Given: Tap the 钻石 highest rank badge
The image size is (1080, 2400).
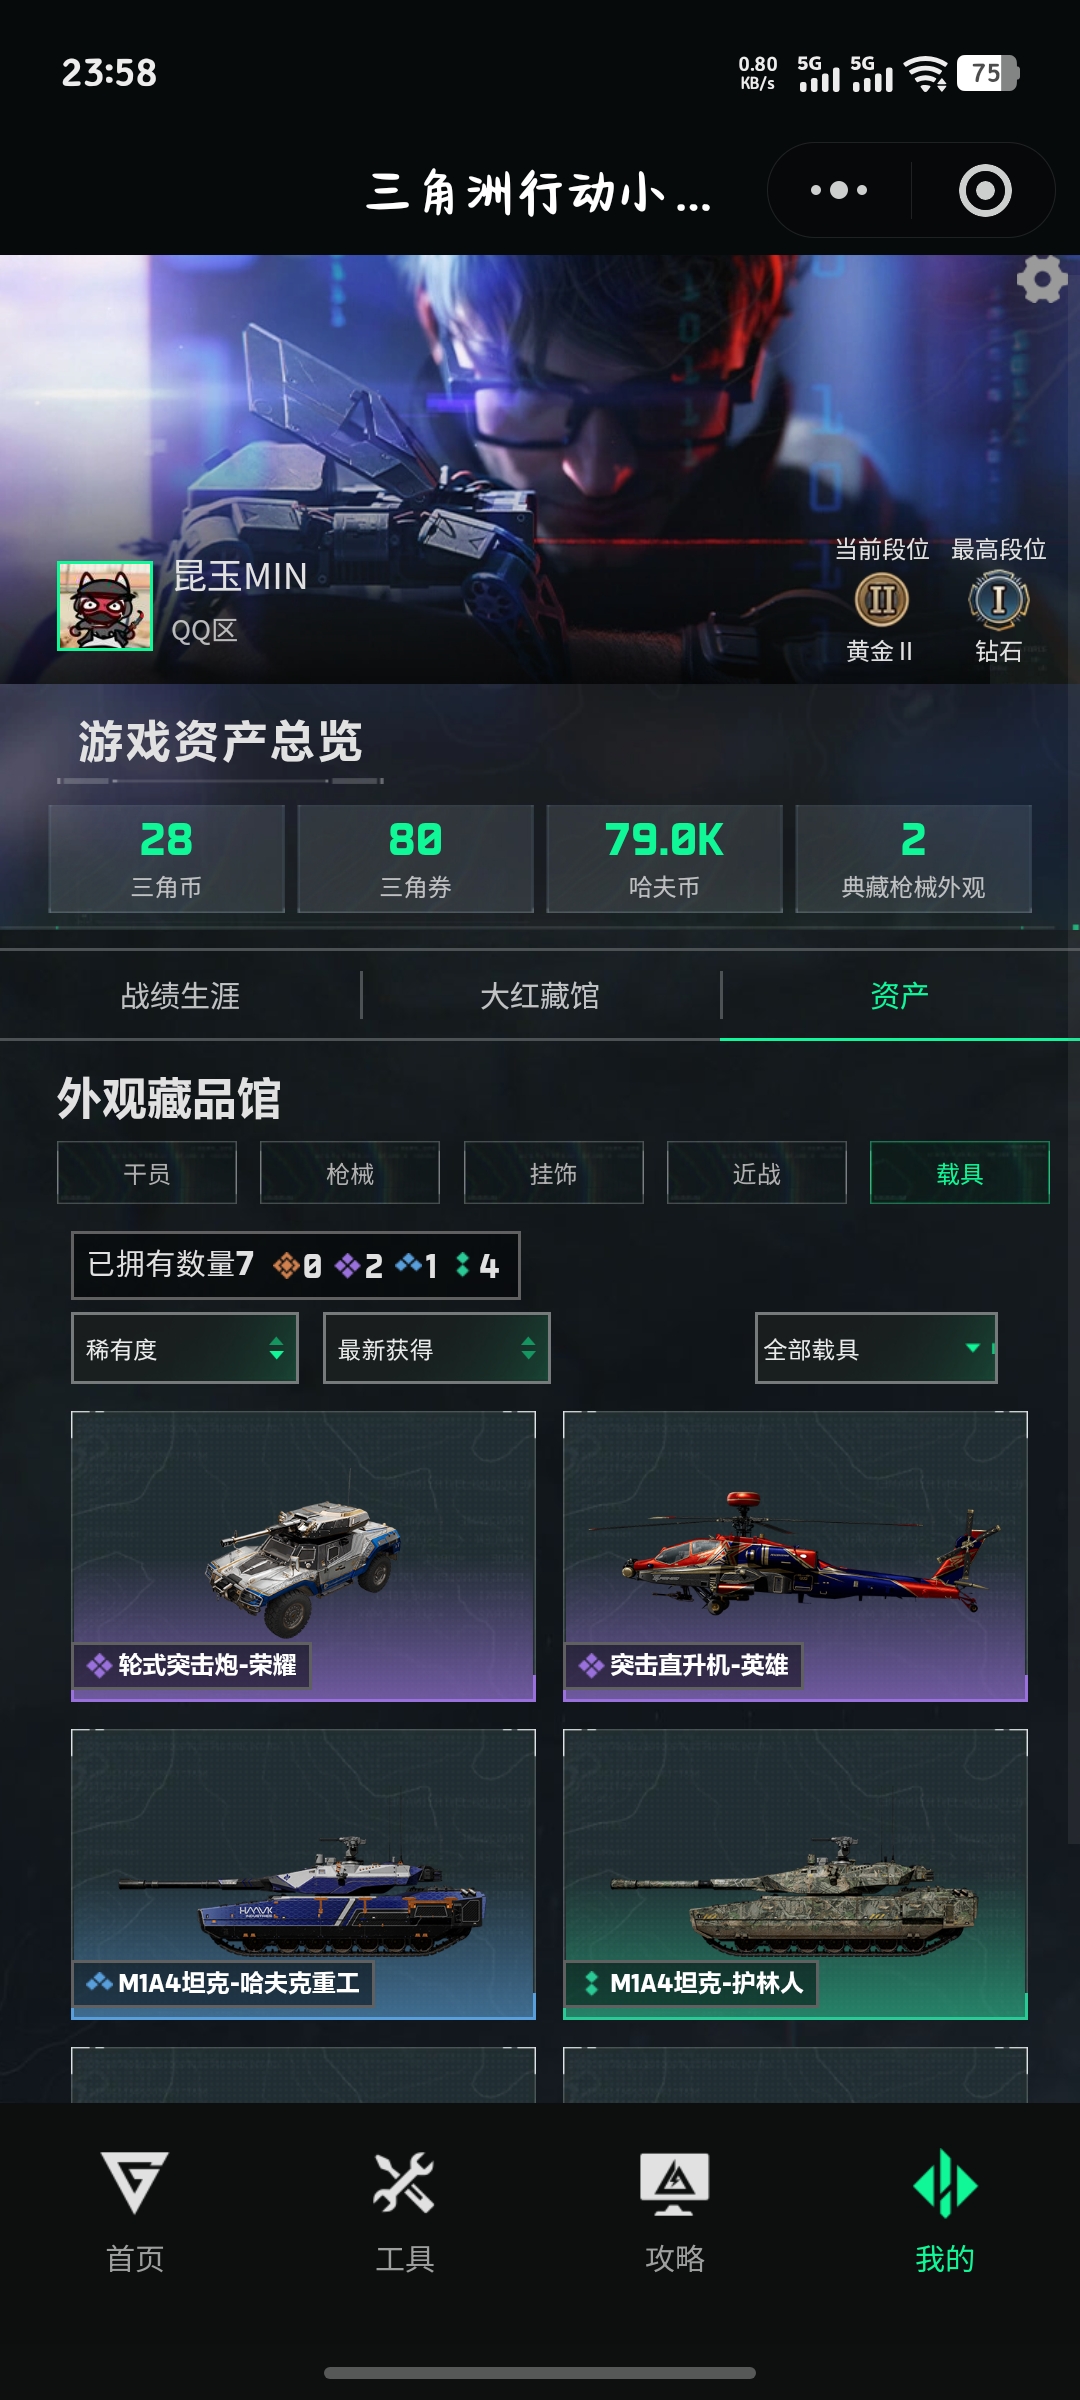Looking at the screenshot, I should (x=998, y=600).
